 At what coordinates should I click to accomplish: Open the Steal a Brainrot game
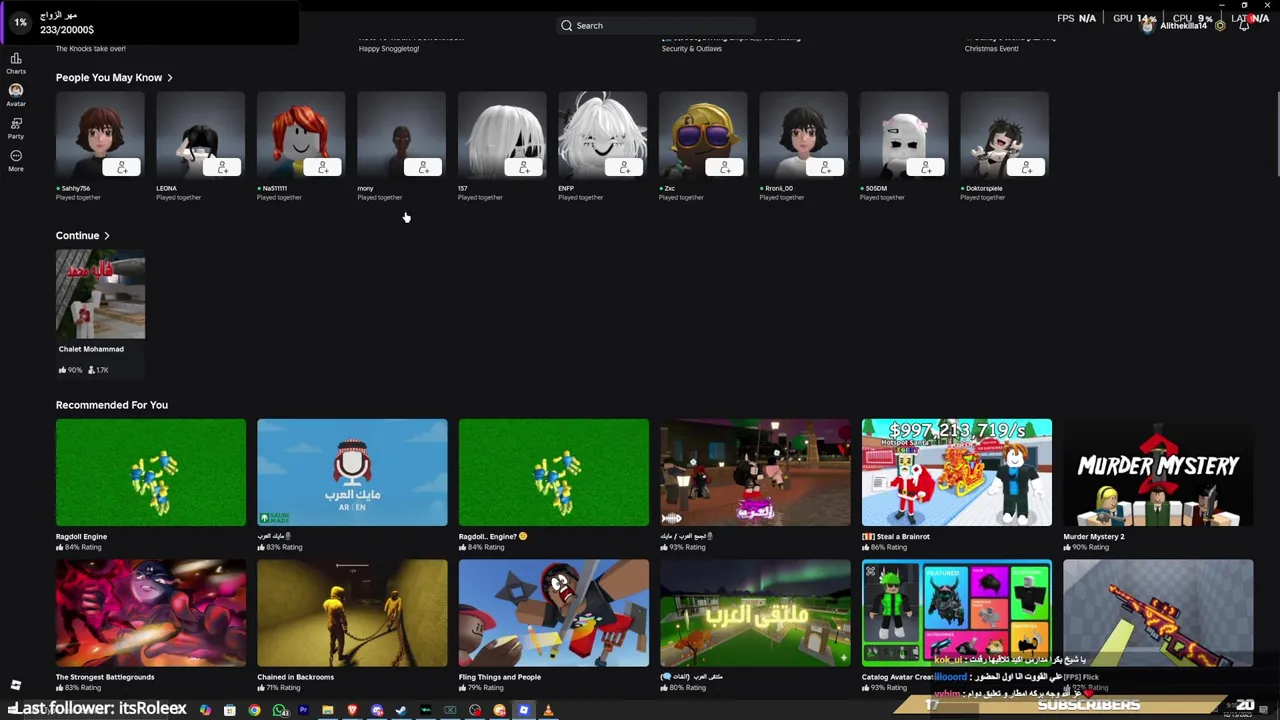click(x=957, y=472)
